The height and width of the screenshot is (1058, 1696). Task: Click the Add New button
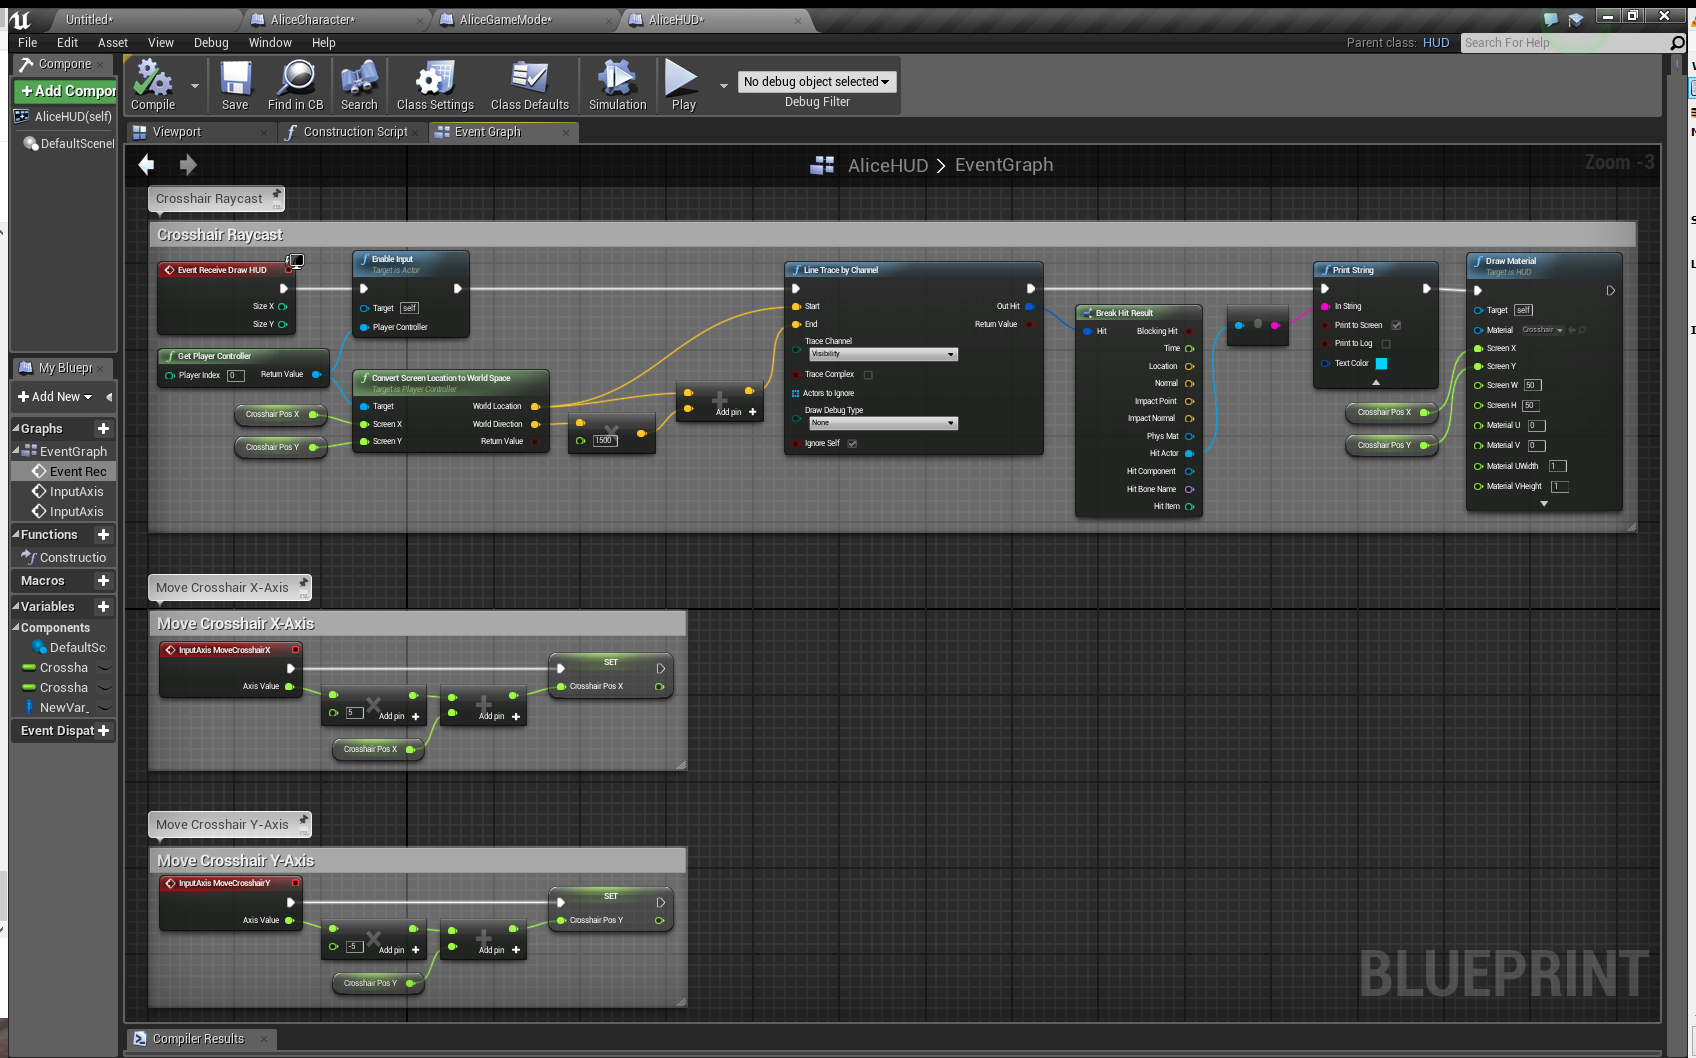point(56,397)
